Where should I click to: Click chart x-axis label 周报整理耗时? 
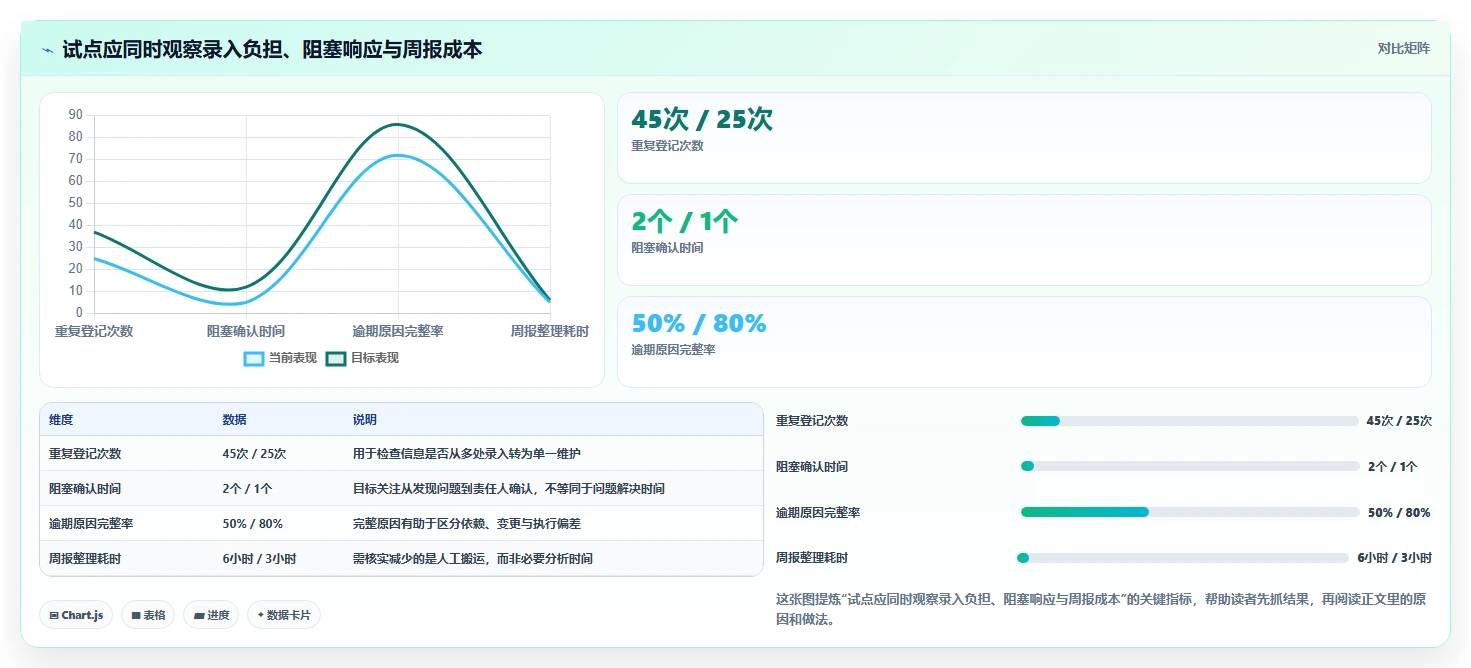point(549,331)
